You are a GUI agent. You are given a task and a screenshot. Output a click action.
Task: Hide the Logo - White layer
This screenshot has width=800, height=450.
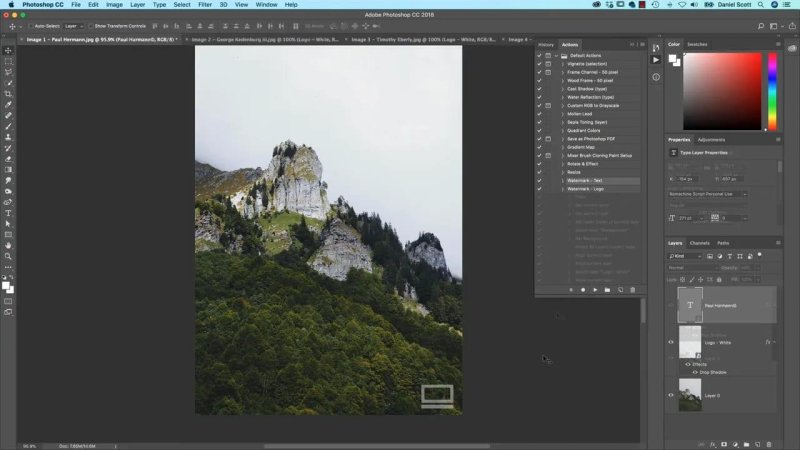click(x=671, y=342)
